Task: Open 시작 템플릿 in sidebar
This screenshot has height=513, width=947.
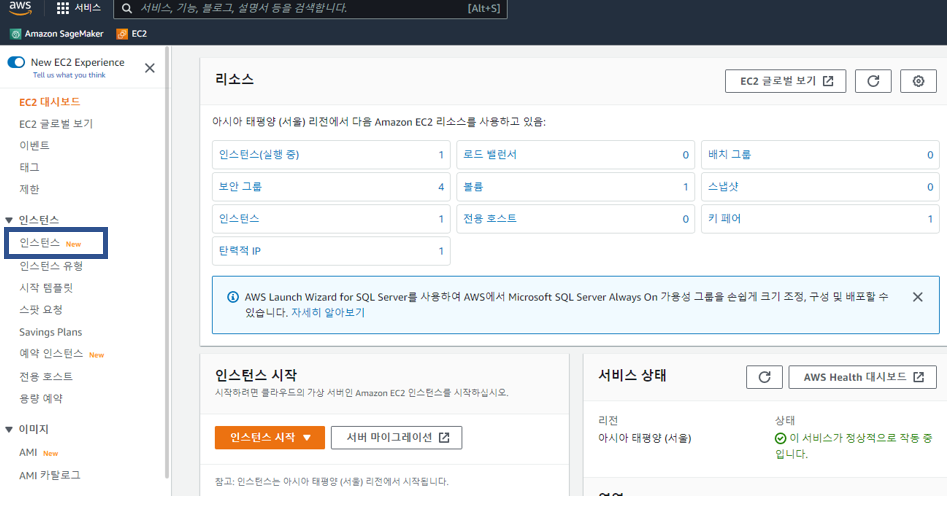Action: coord(46,288)
